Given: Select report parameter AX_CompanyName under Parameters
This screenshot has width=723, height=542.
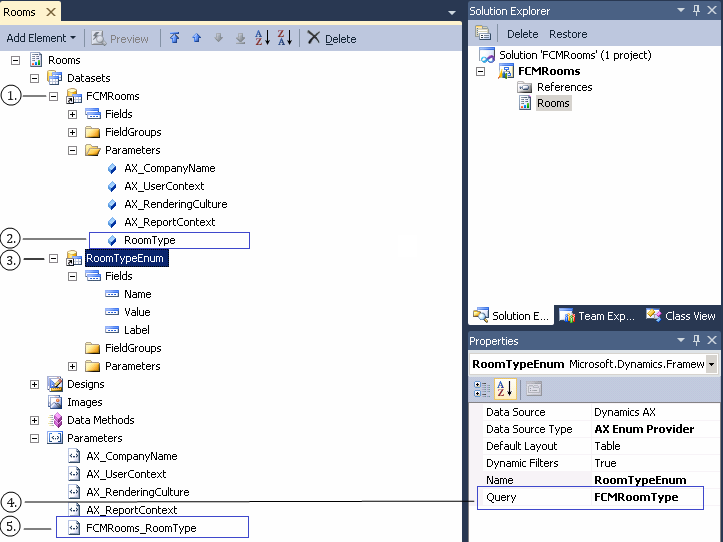Looking at the screenshot, I should [x=131, y=456].
